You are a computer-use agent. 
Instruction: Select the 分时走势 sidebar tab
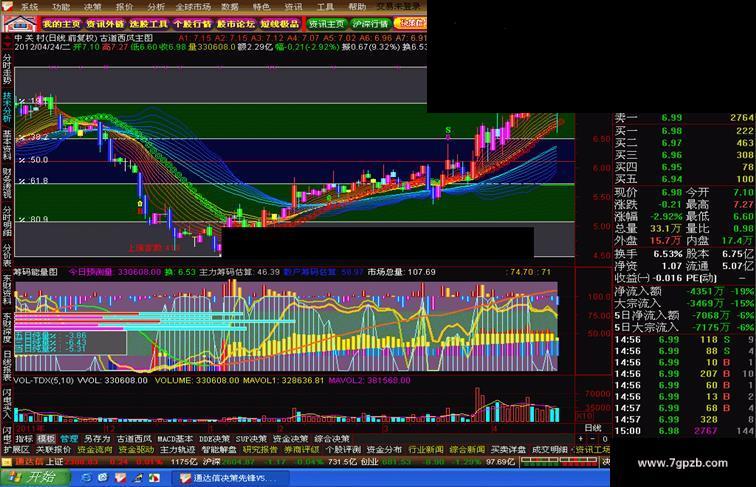point(7,68)
